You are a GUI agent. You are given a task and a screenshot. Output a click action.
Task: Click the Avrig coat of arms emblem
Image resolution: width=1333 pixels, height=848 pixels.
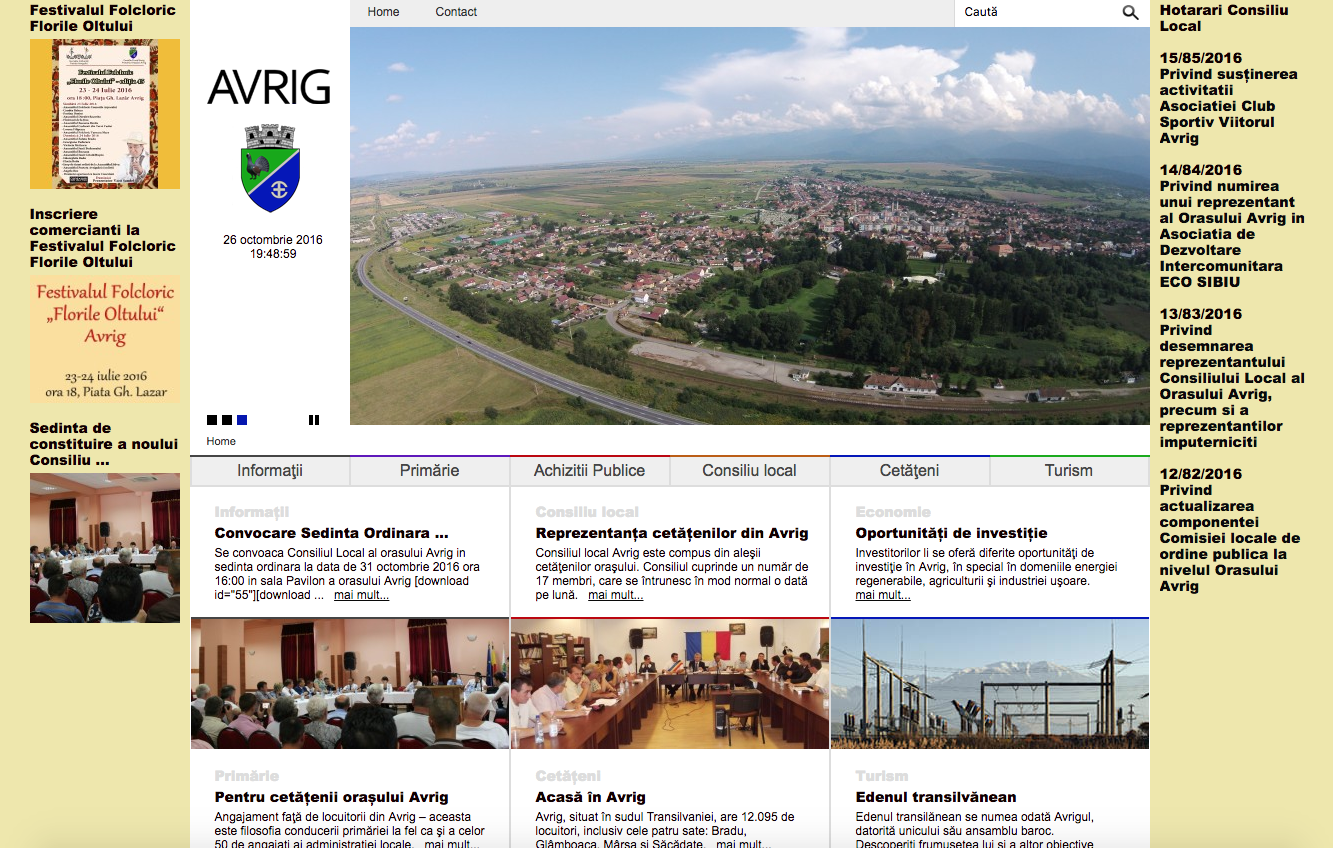[270, 168]
